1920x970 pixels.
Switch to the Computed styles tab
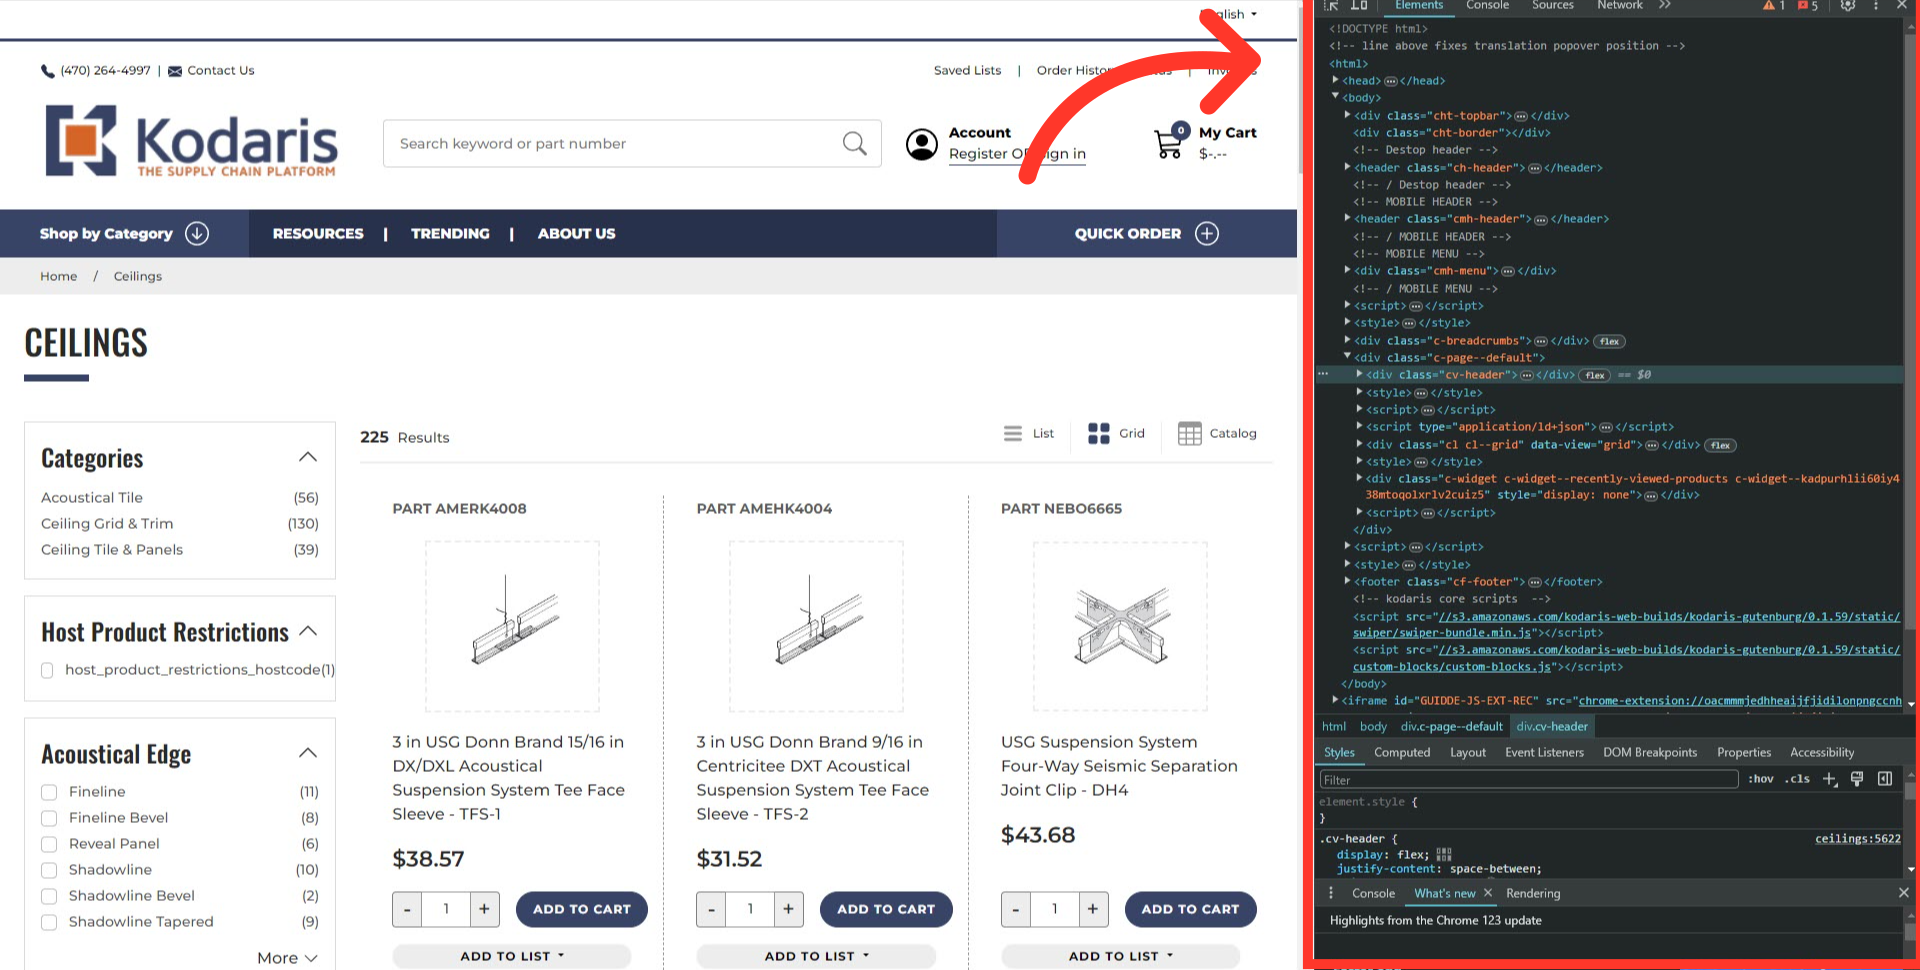click(1402, 752)
